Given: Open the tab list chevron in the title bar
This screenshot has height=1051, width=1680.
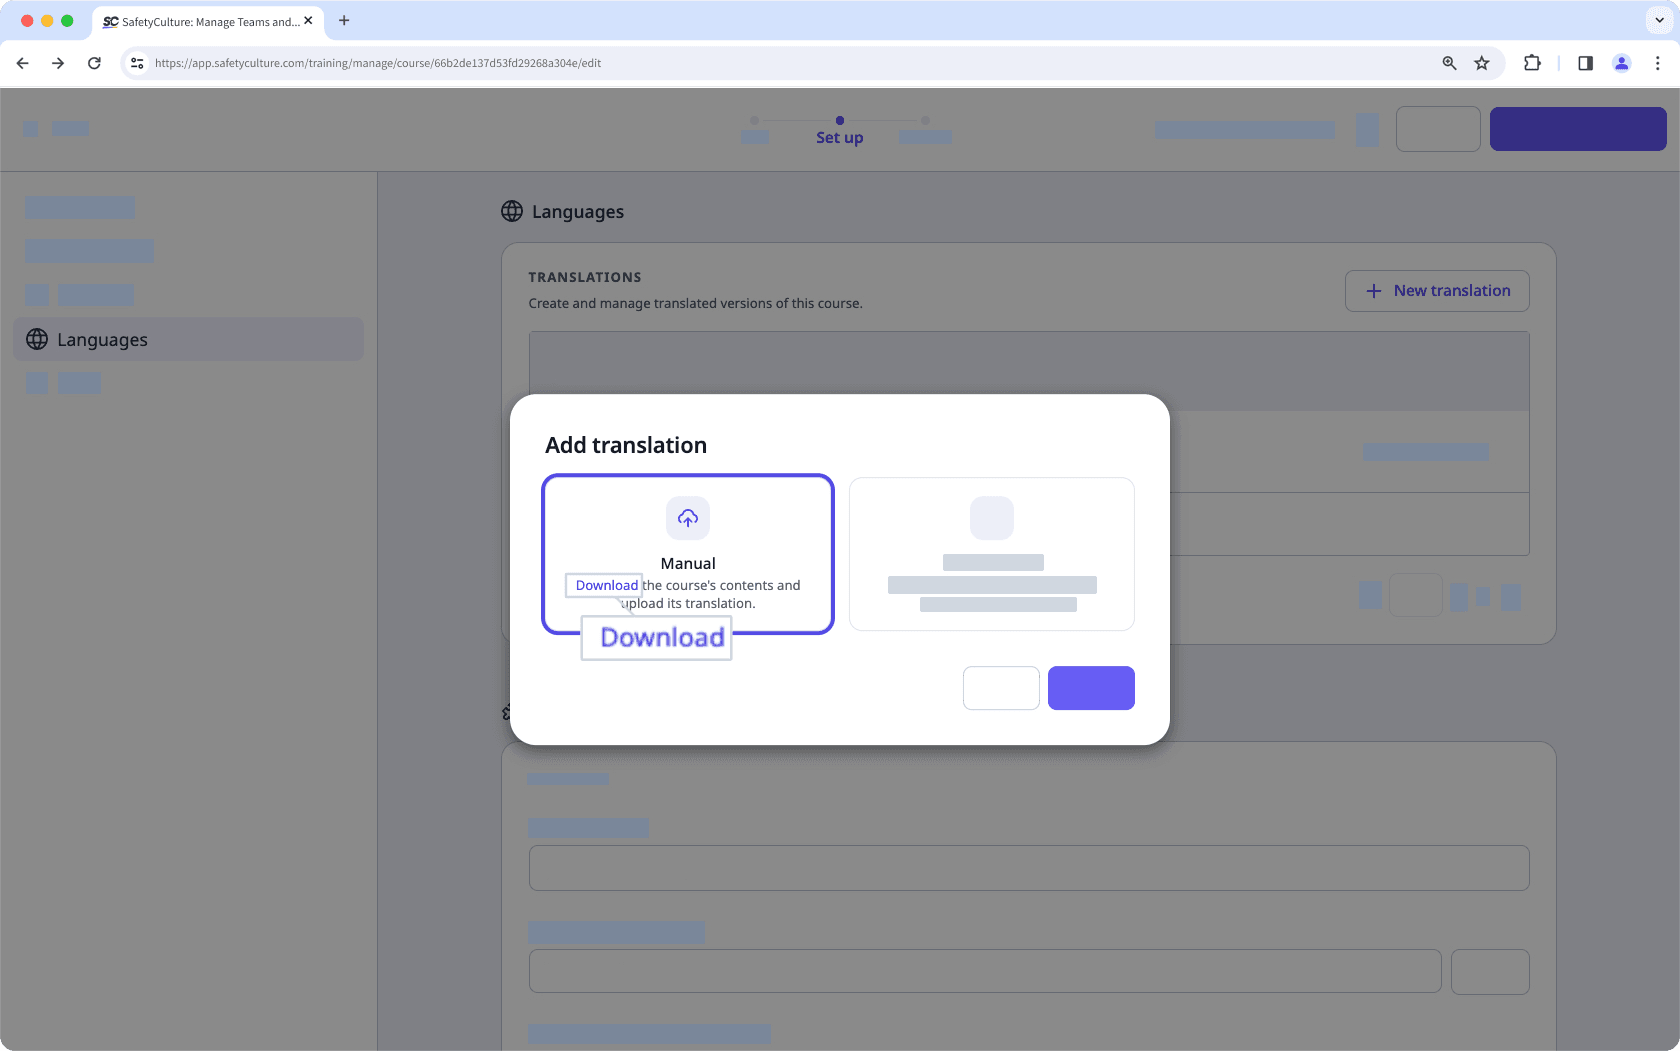Looking at the screenshot, I should pos(1658,20).
